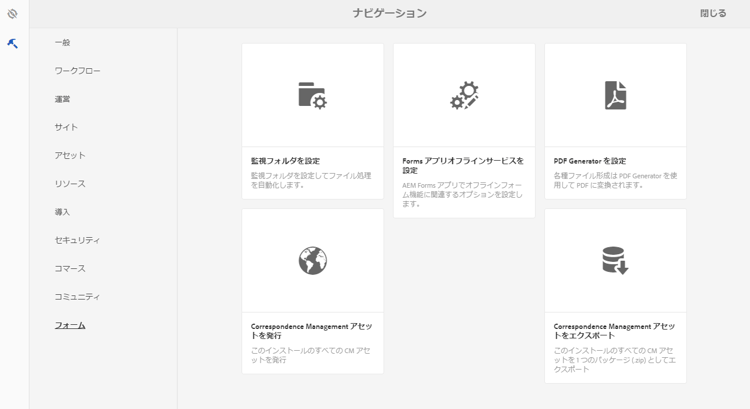
Task: Click the navigation compass icon at top-left
Action: [12, 14]
